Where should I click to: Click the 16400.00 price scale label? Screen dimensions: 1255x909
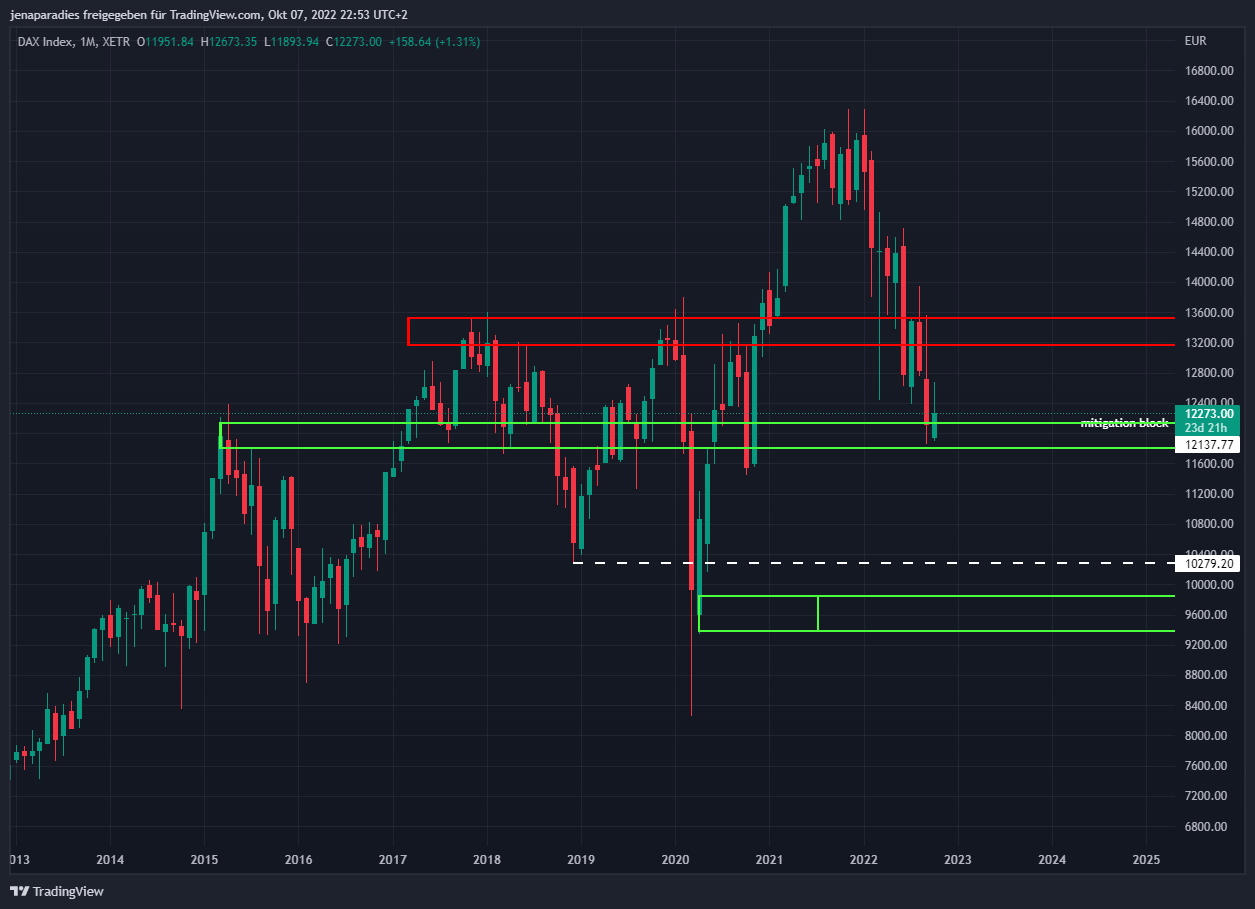pos(1207,101)
